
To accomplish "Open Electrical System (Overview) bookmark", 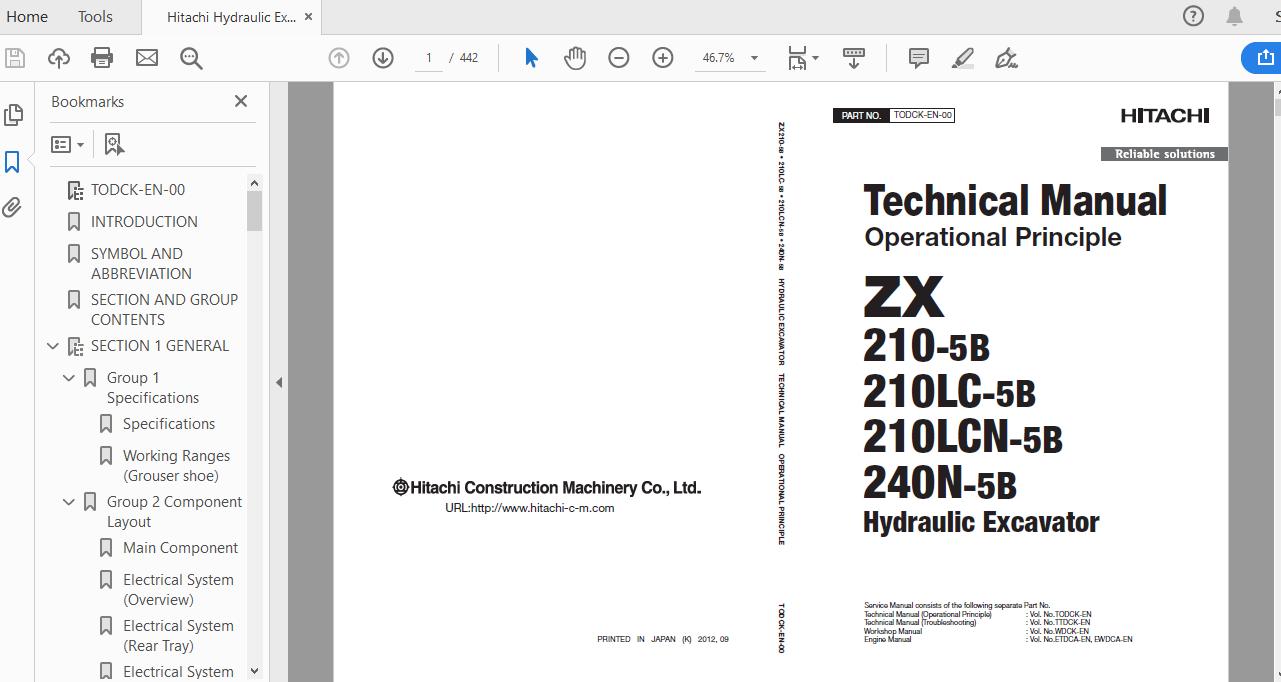I will point(178,590).
